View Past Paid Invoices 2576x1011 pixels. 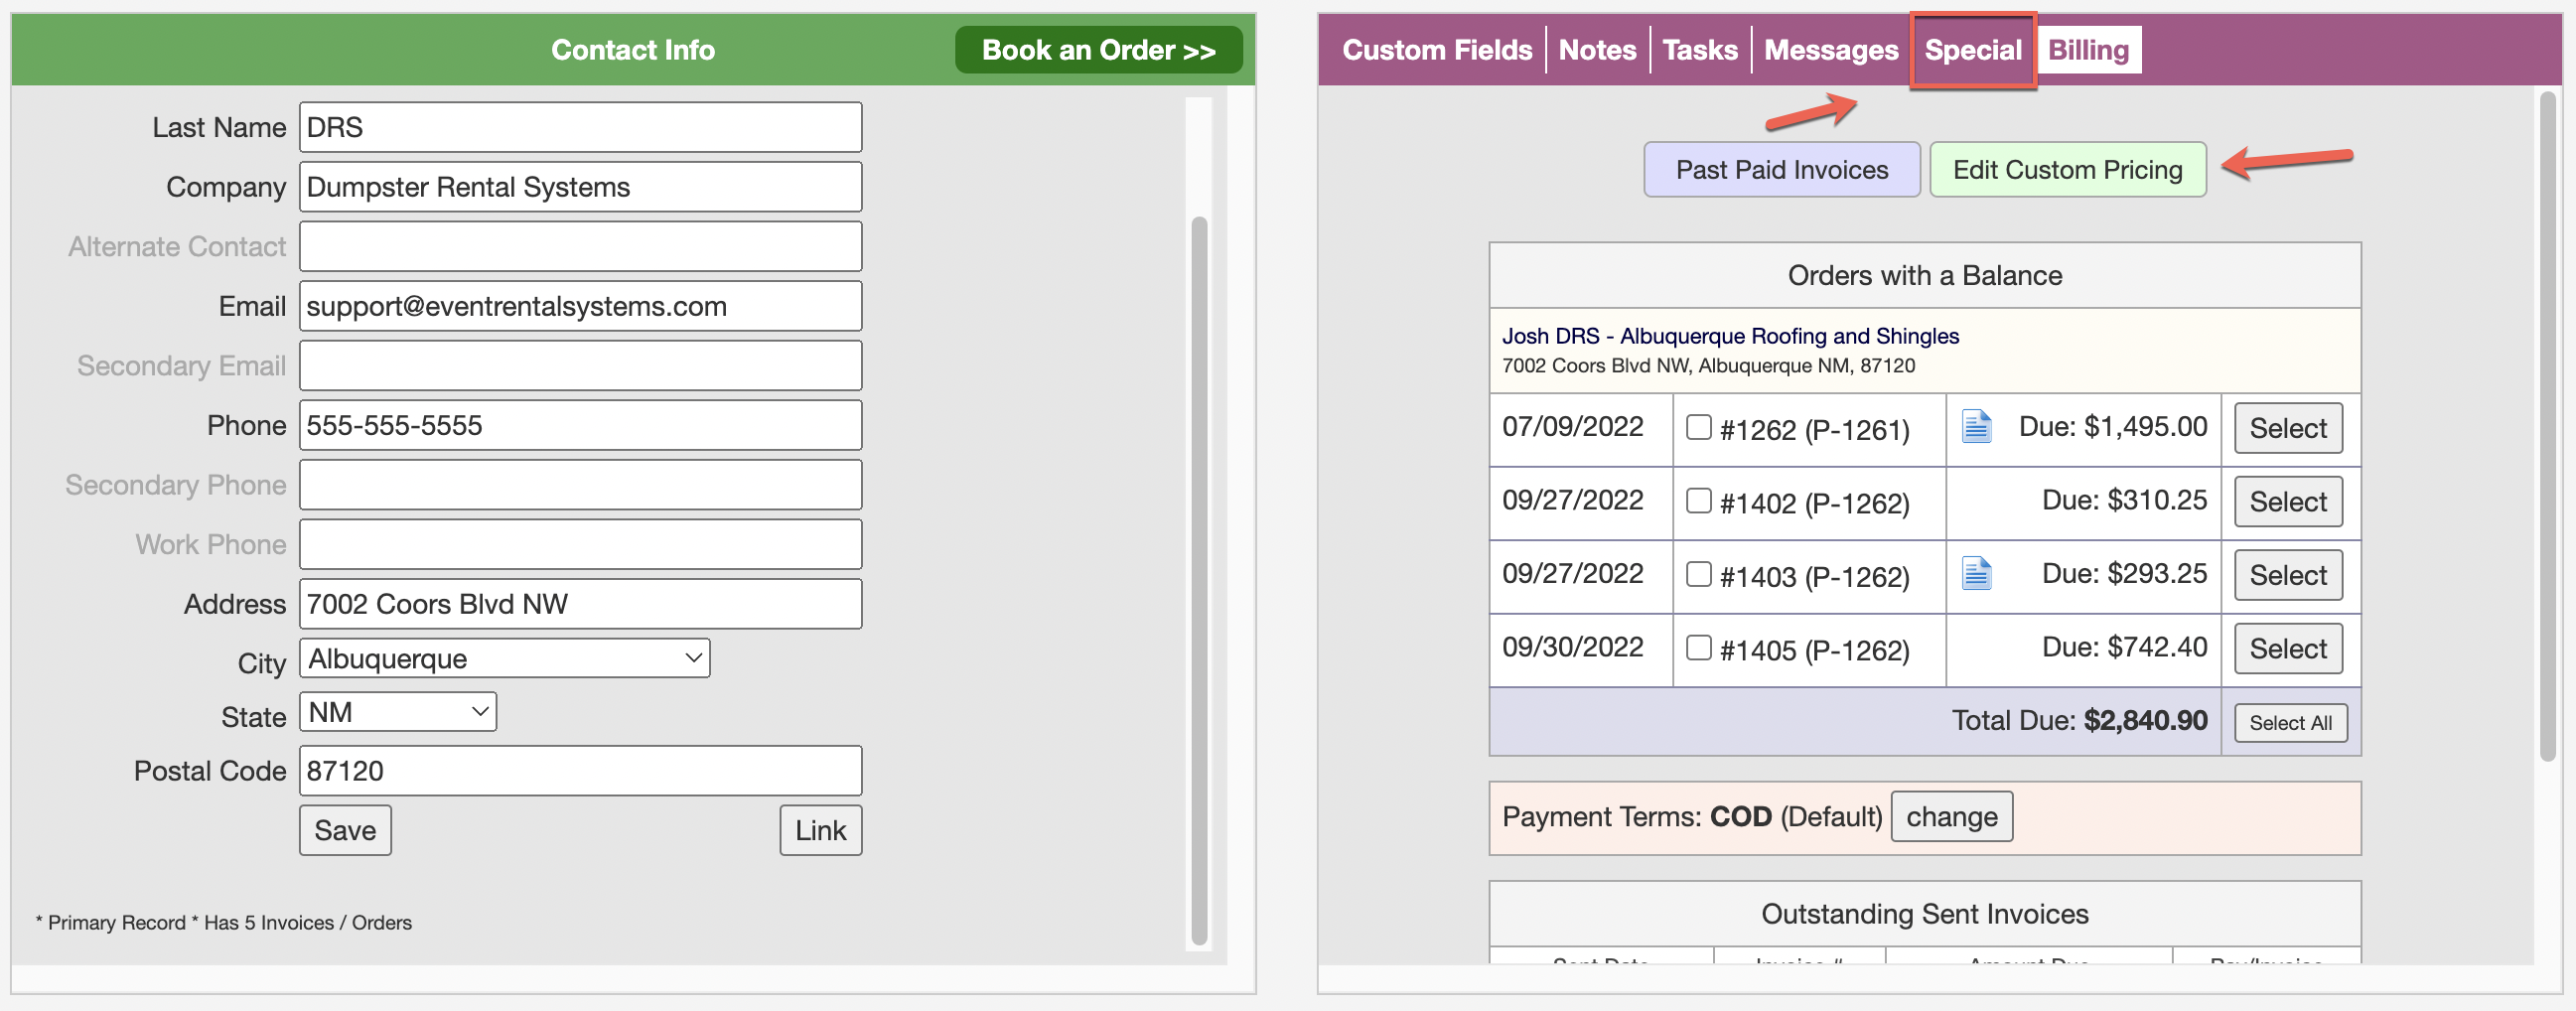[x=1781, y=170]
